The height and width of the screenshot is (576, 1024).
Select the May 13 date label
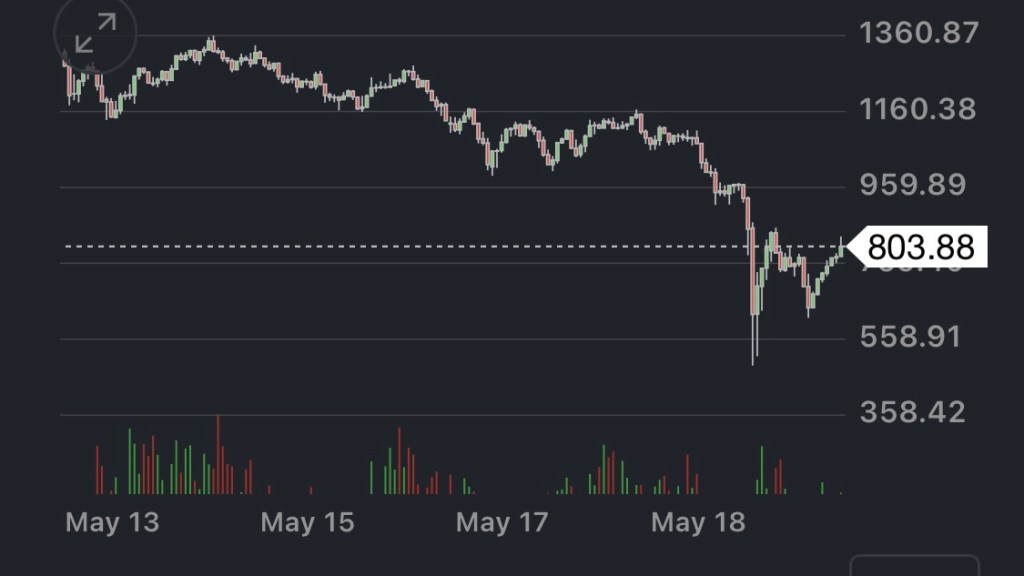(x=112, y=522)
